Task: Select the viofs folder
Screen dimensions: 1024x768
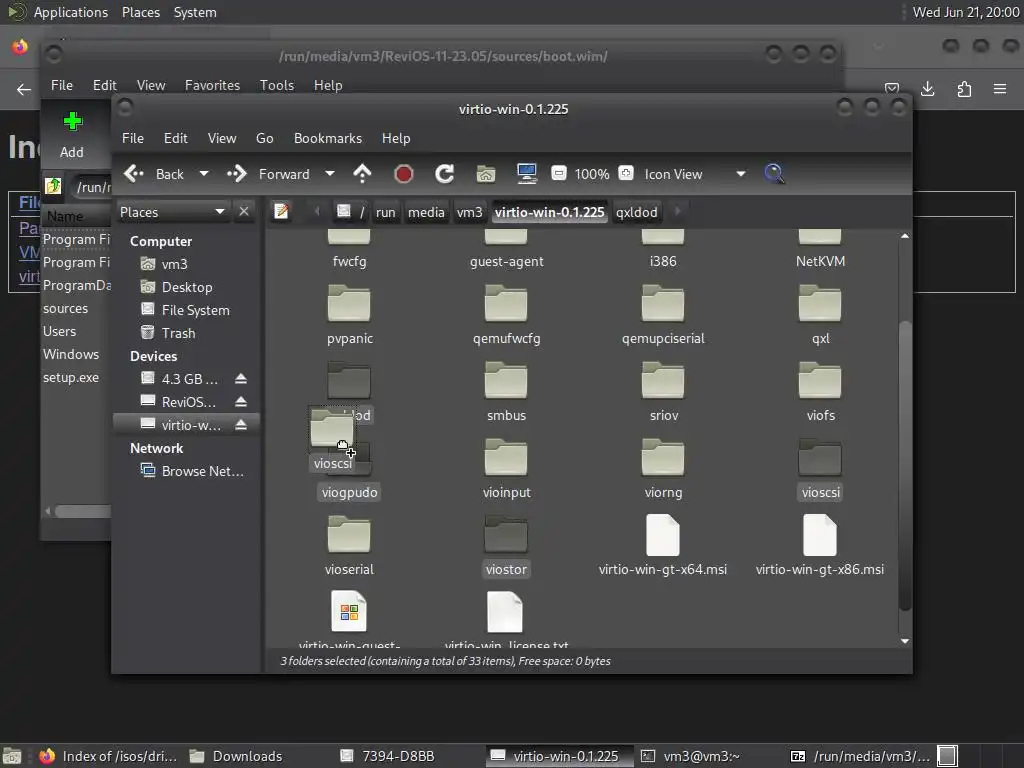Action: 820,392
